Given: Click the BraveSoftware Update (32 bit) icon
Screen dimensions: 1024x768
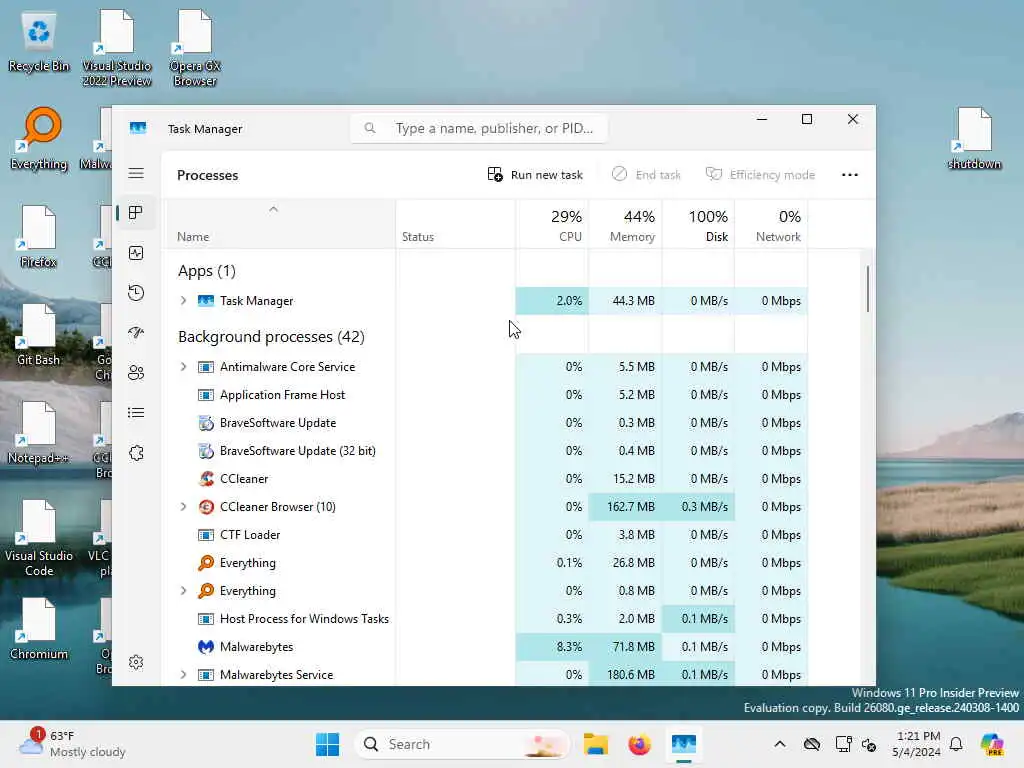Looking at the screenshot, I should pos(206,451).
